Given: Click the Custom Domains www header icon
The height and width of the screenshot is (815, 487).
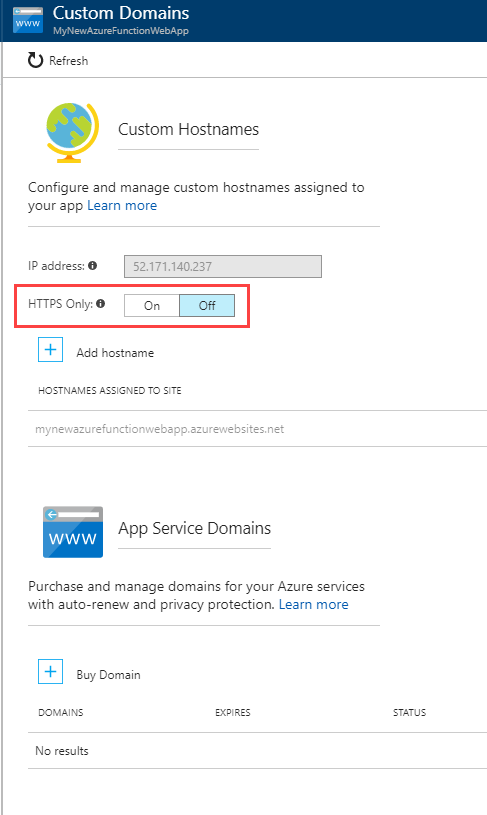Looking at the screenshot, I should (28, 20).
